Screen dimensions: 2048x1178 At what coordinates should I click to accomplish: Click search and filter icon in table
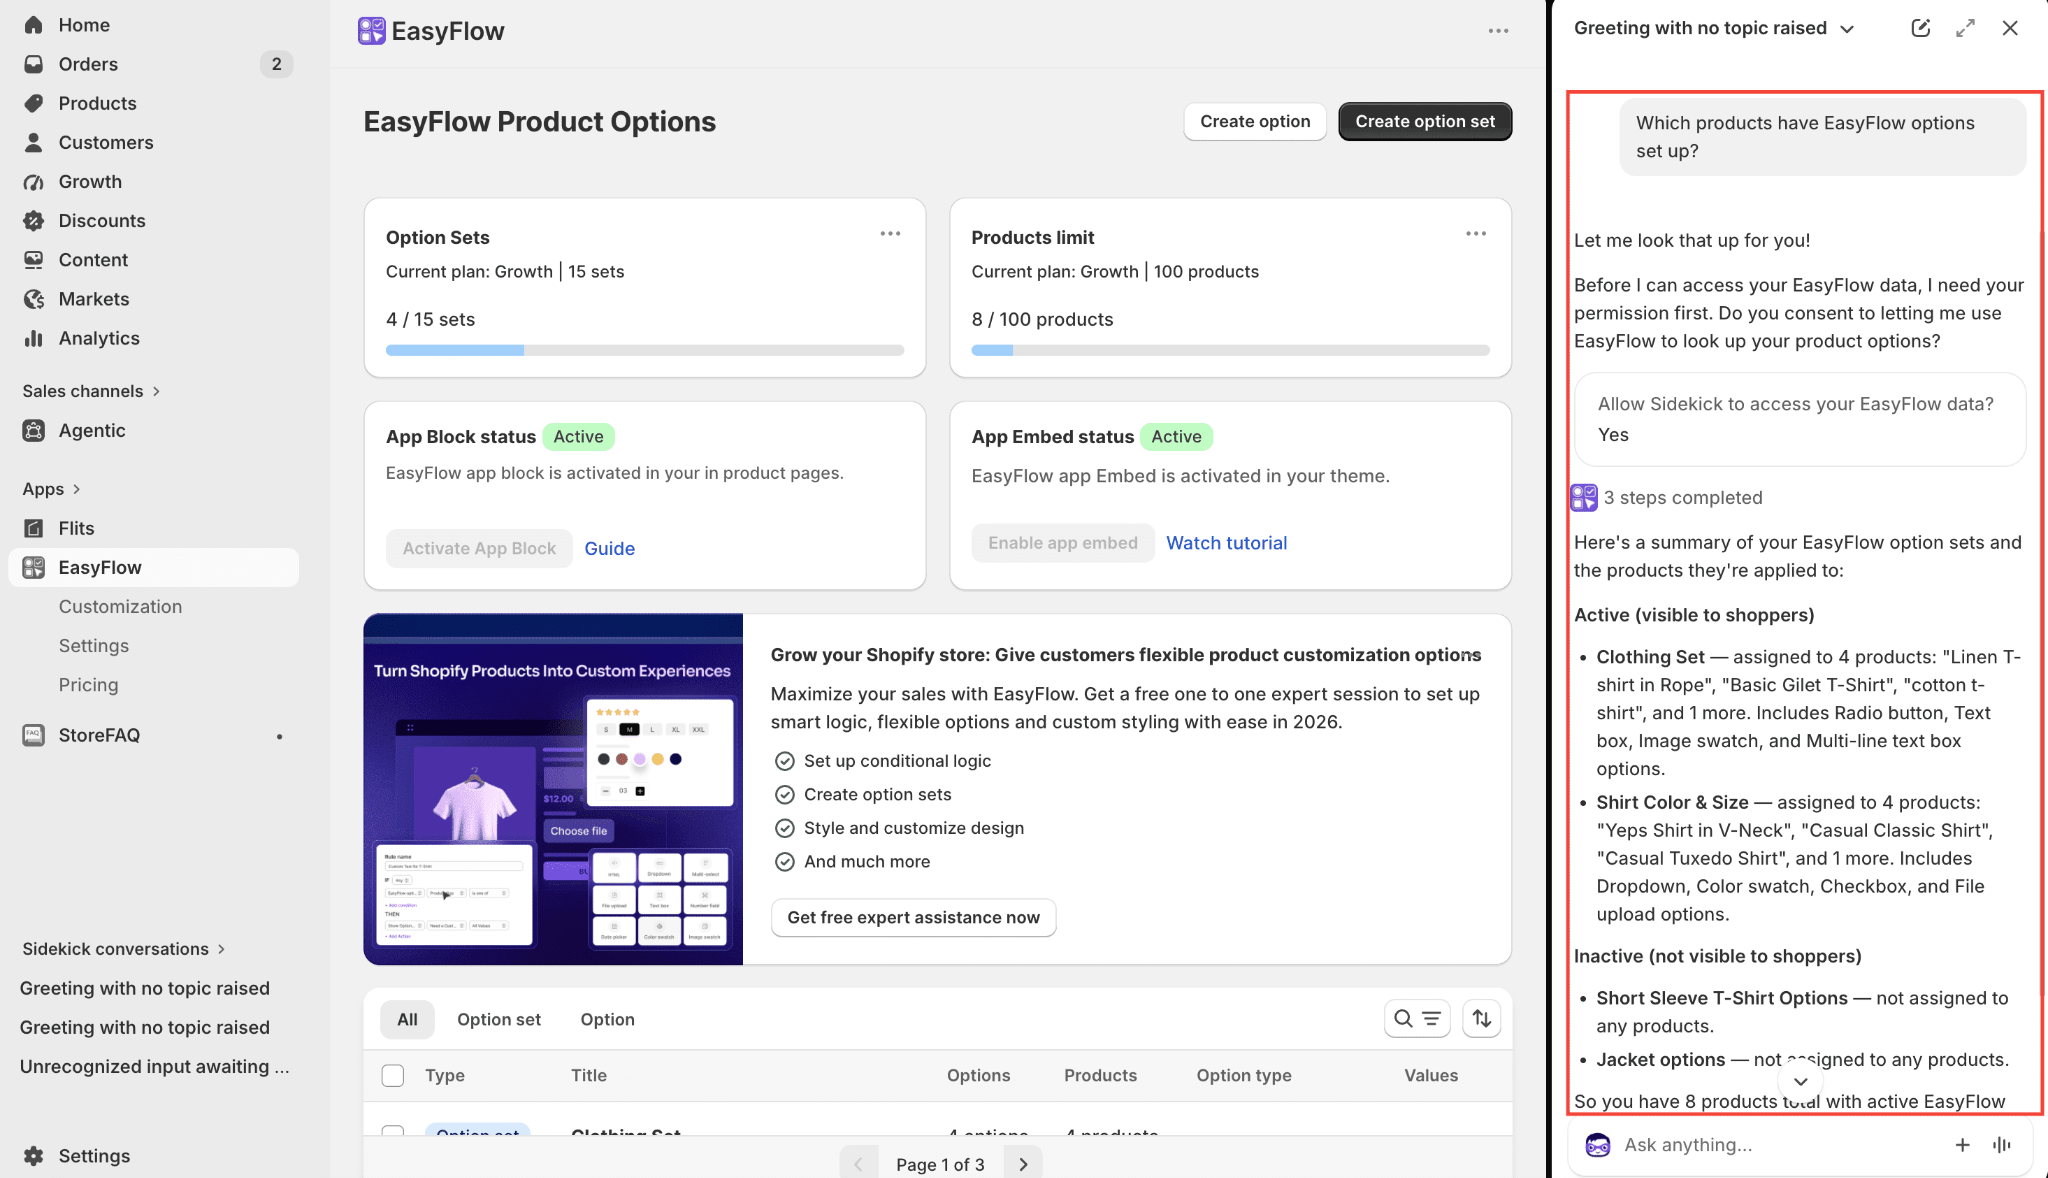pos(1417,1018)
